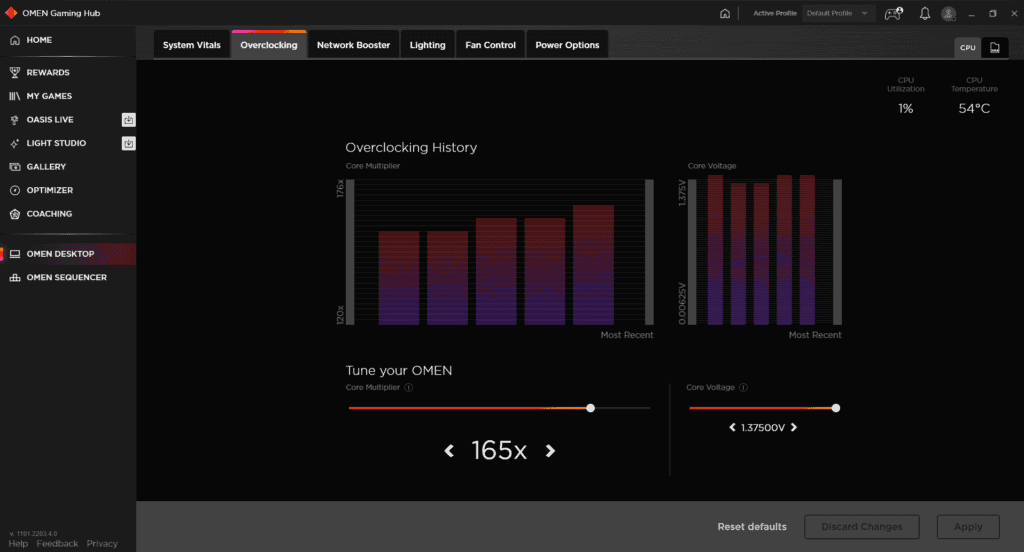The height and width of the screenshot is (552, 1024).
Task: Click the Core Multiplier info icon
Action: point(409,387)
